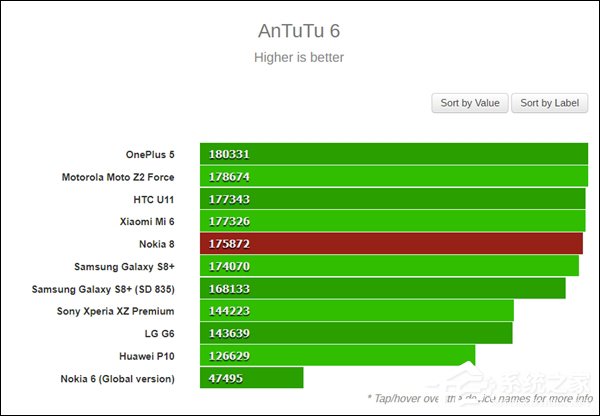Click the Sony Xperia bar 144223
Screen dimensions: 600x416
[357, 311]
